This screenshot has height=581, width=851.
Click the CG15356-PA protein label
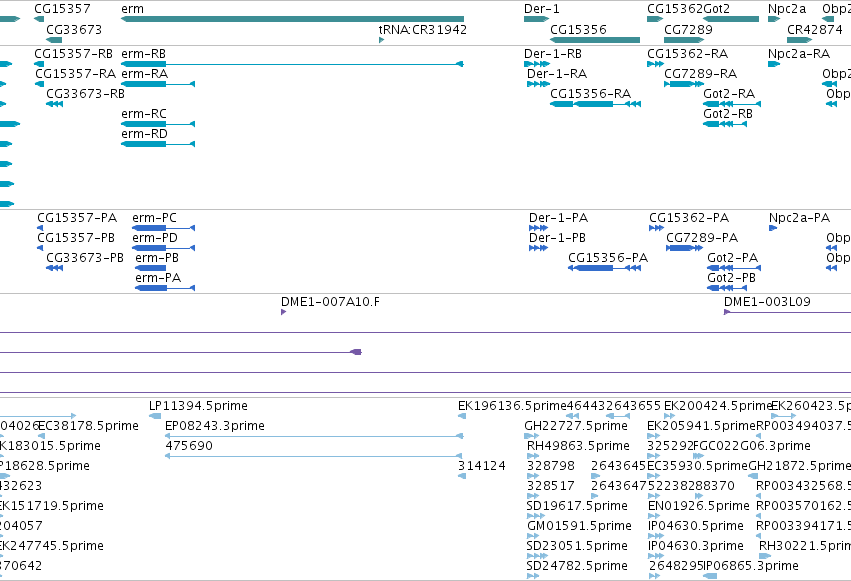tap(608, 258)
